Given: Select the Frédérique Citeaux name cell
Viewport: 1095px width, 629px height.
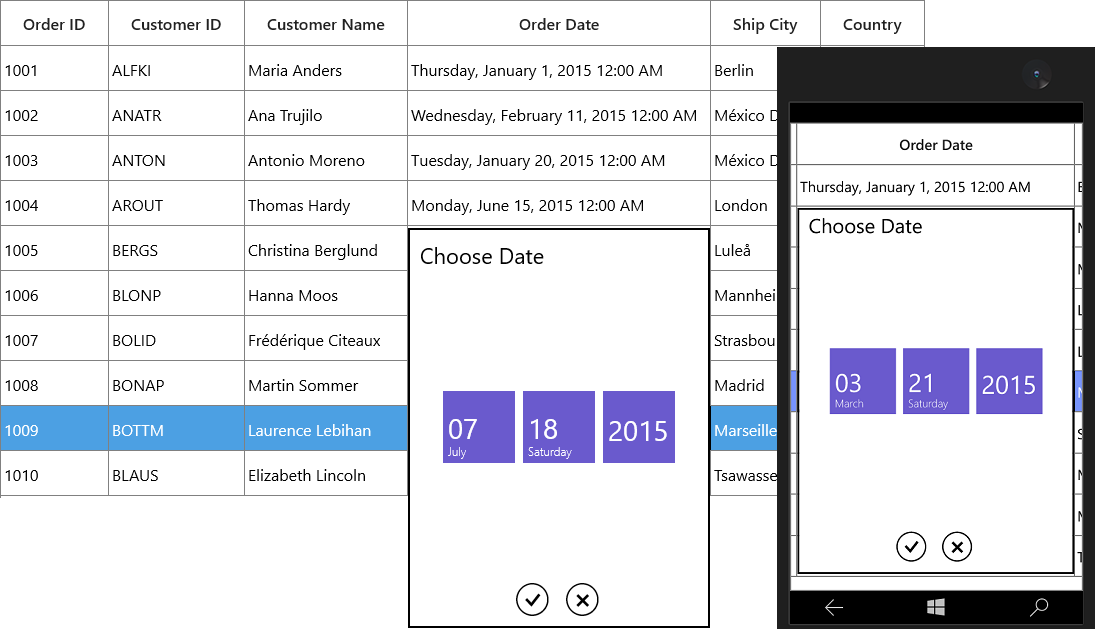Looking at the screenshot, I should pyautogui.click(x=325, y=339).
